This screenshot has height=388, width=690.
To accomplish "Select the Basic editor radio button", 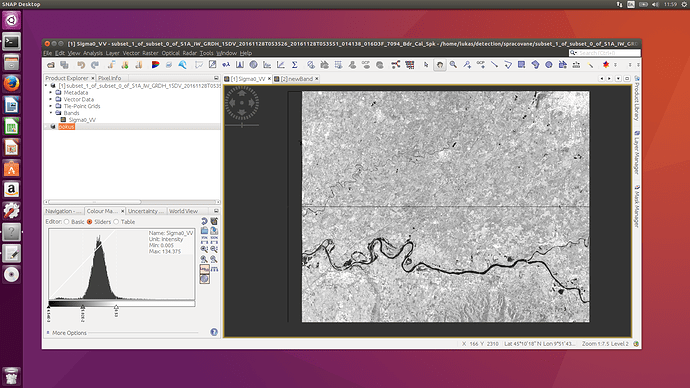I will coord(66,222).
